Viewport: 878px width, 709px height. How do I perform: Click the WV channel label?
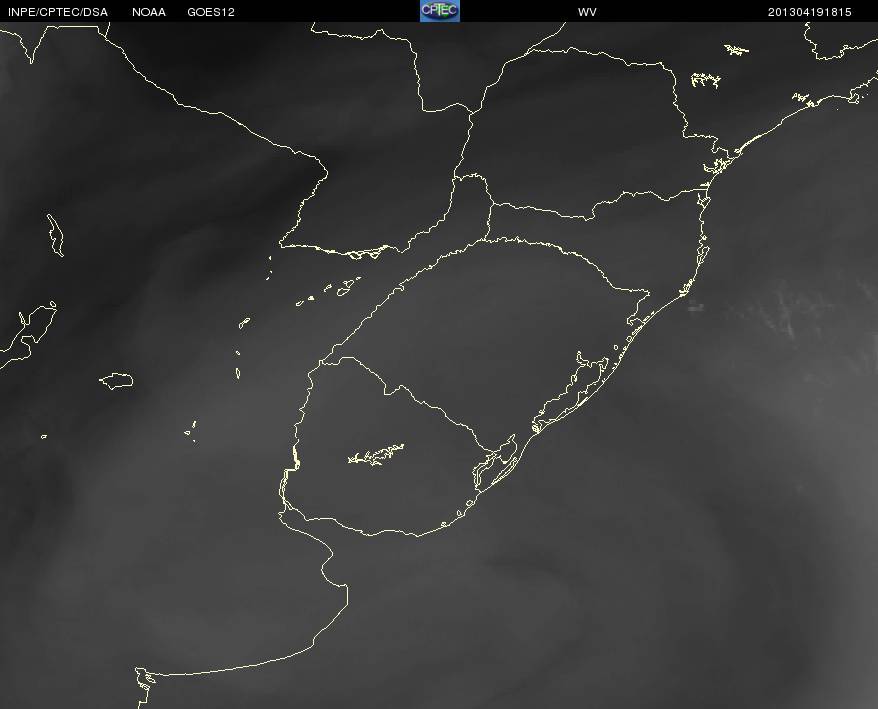click(587, 12)
